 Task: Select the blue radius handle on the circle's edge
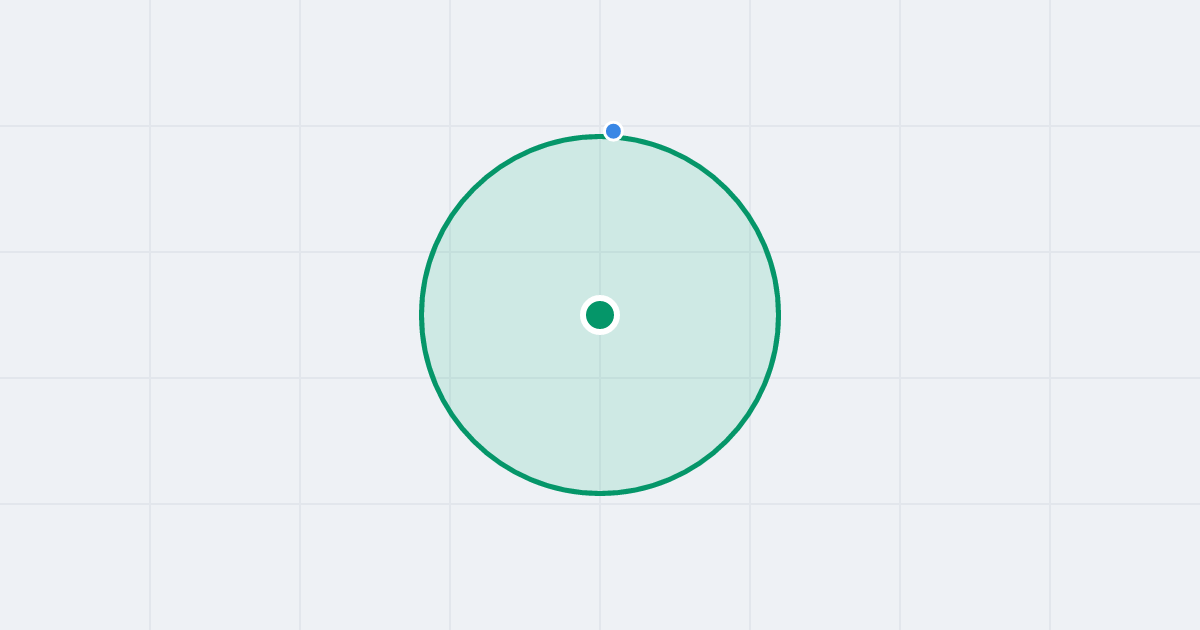point(613,131)
